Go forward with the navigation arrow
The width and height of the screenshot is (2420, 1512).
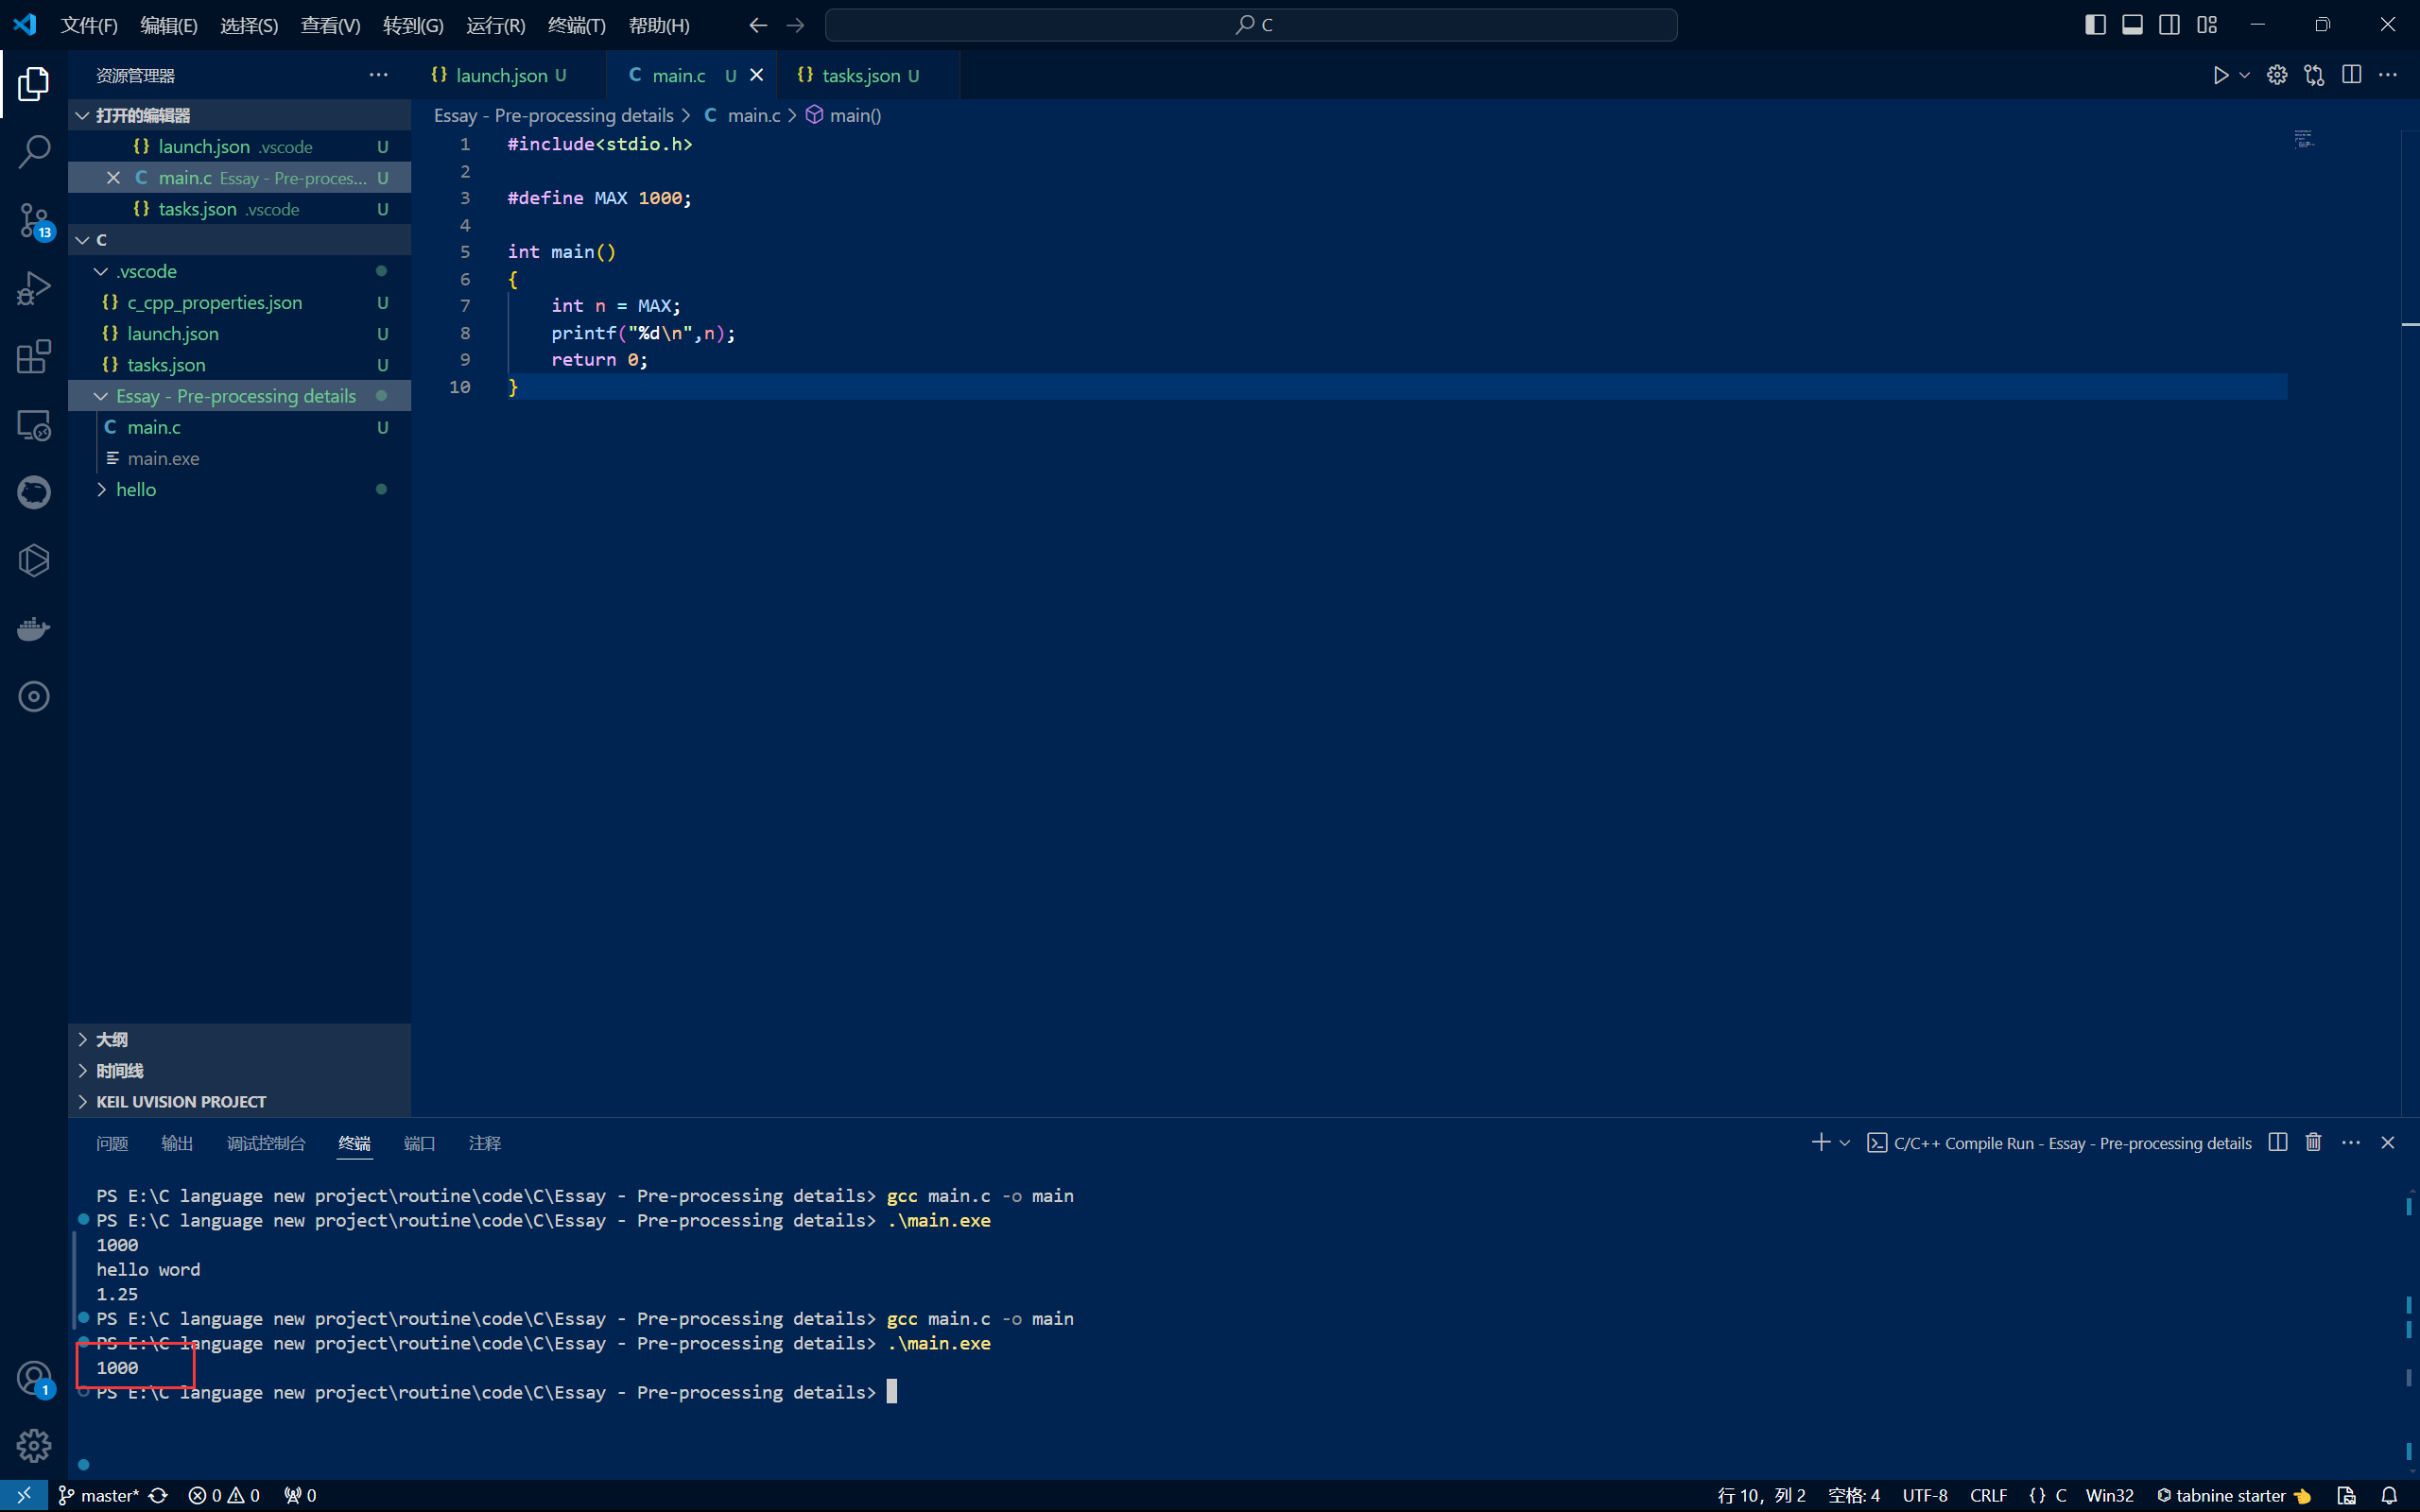coord(796,25)
